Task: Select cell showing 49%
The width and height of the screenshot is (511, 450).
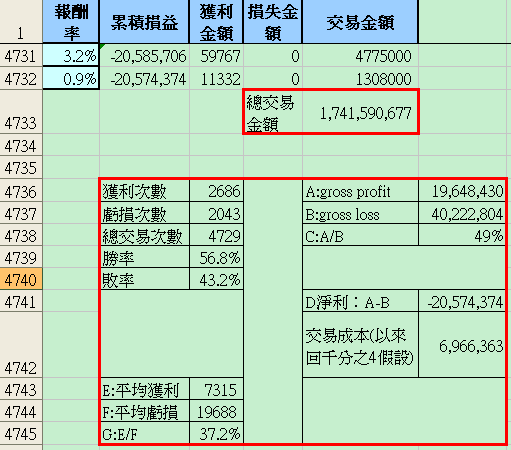Action: click(x=462, y=235)
